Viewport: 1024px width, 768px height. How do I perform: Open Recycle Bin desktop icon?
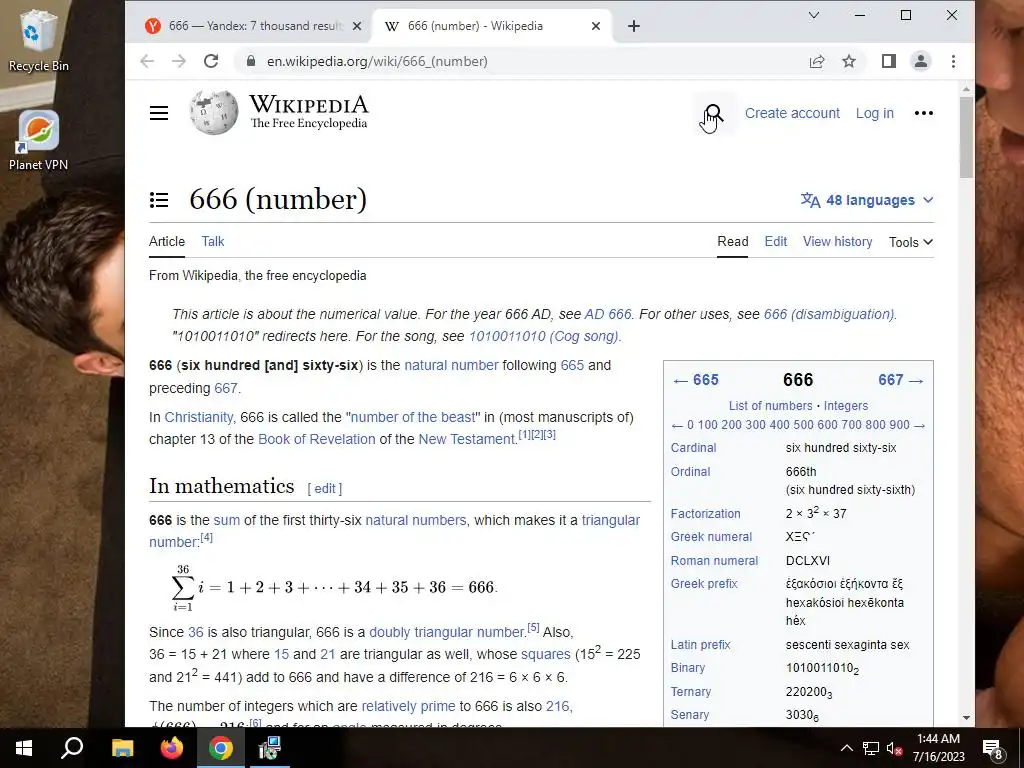point(39,41)
